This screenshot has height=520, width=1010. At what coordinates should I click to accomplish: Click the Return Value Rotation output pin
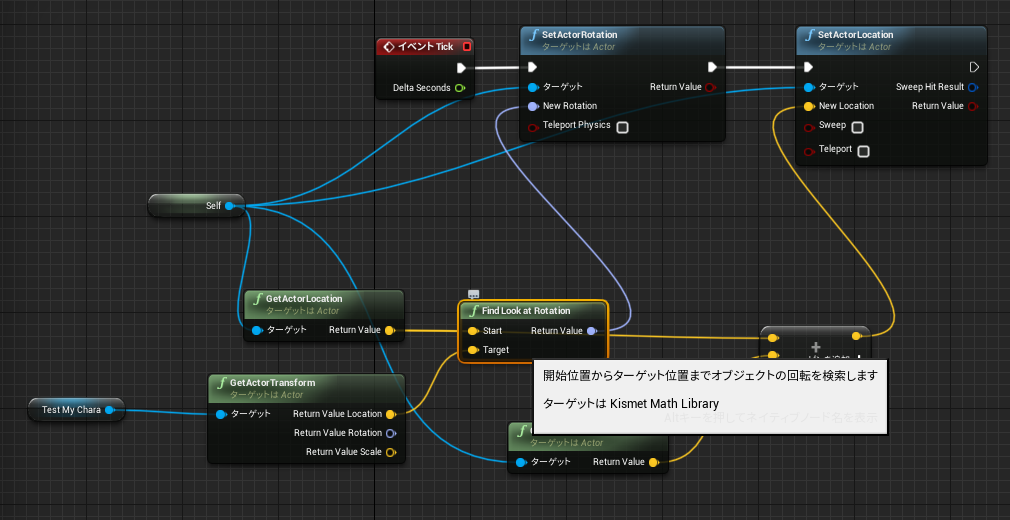390,433
